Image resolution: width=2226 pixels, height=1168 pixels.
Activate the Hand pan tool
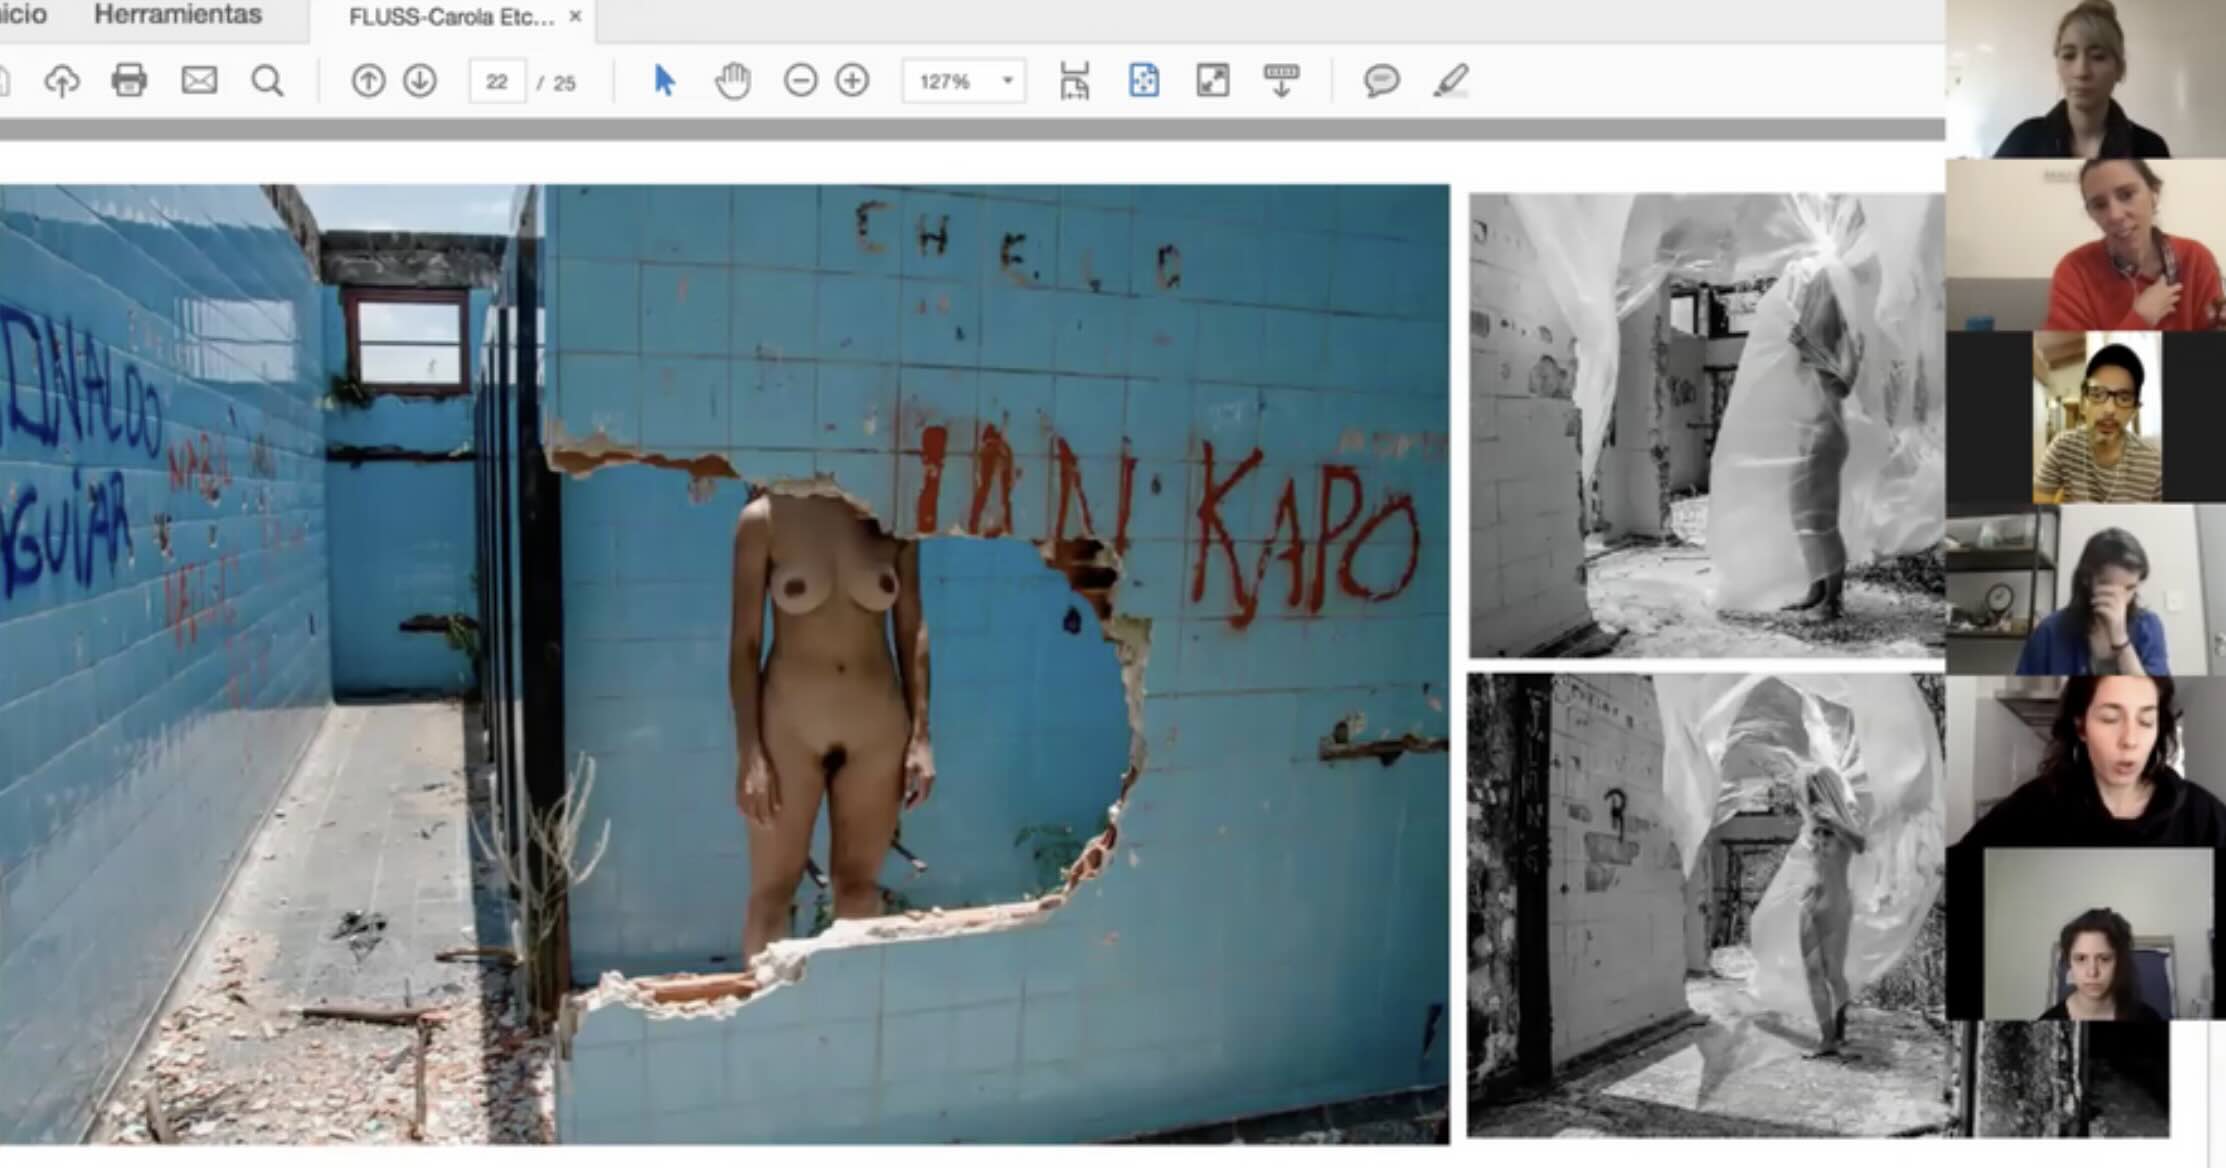coord(732,81)
